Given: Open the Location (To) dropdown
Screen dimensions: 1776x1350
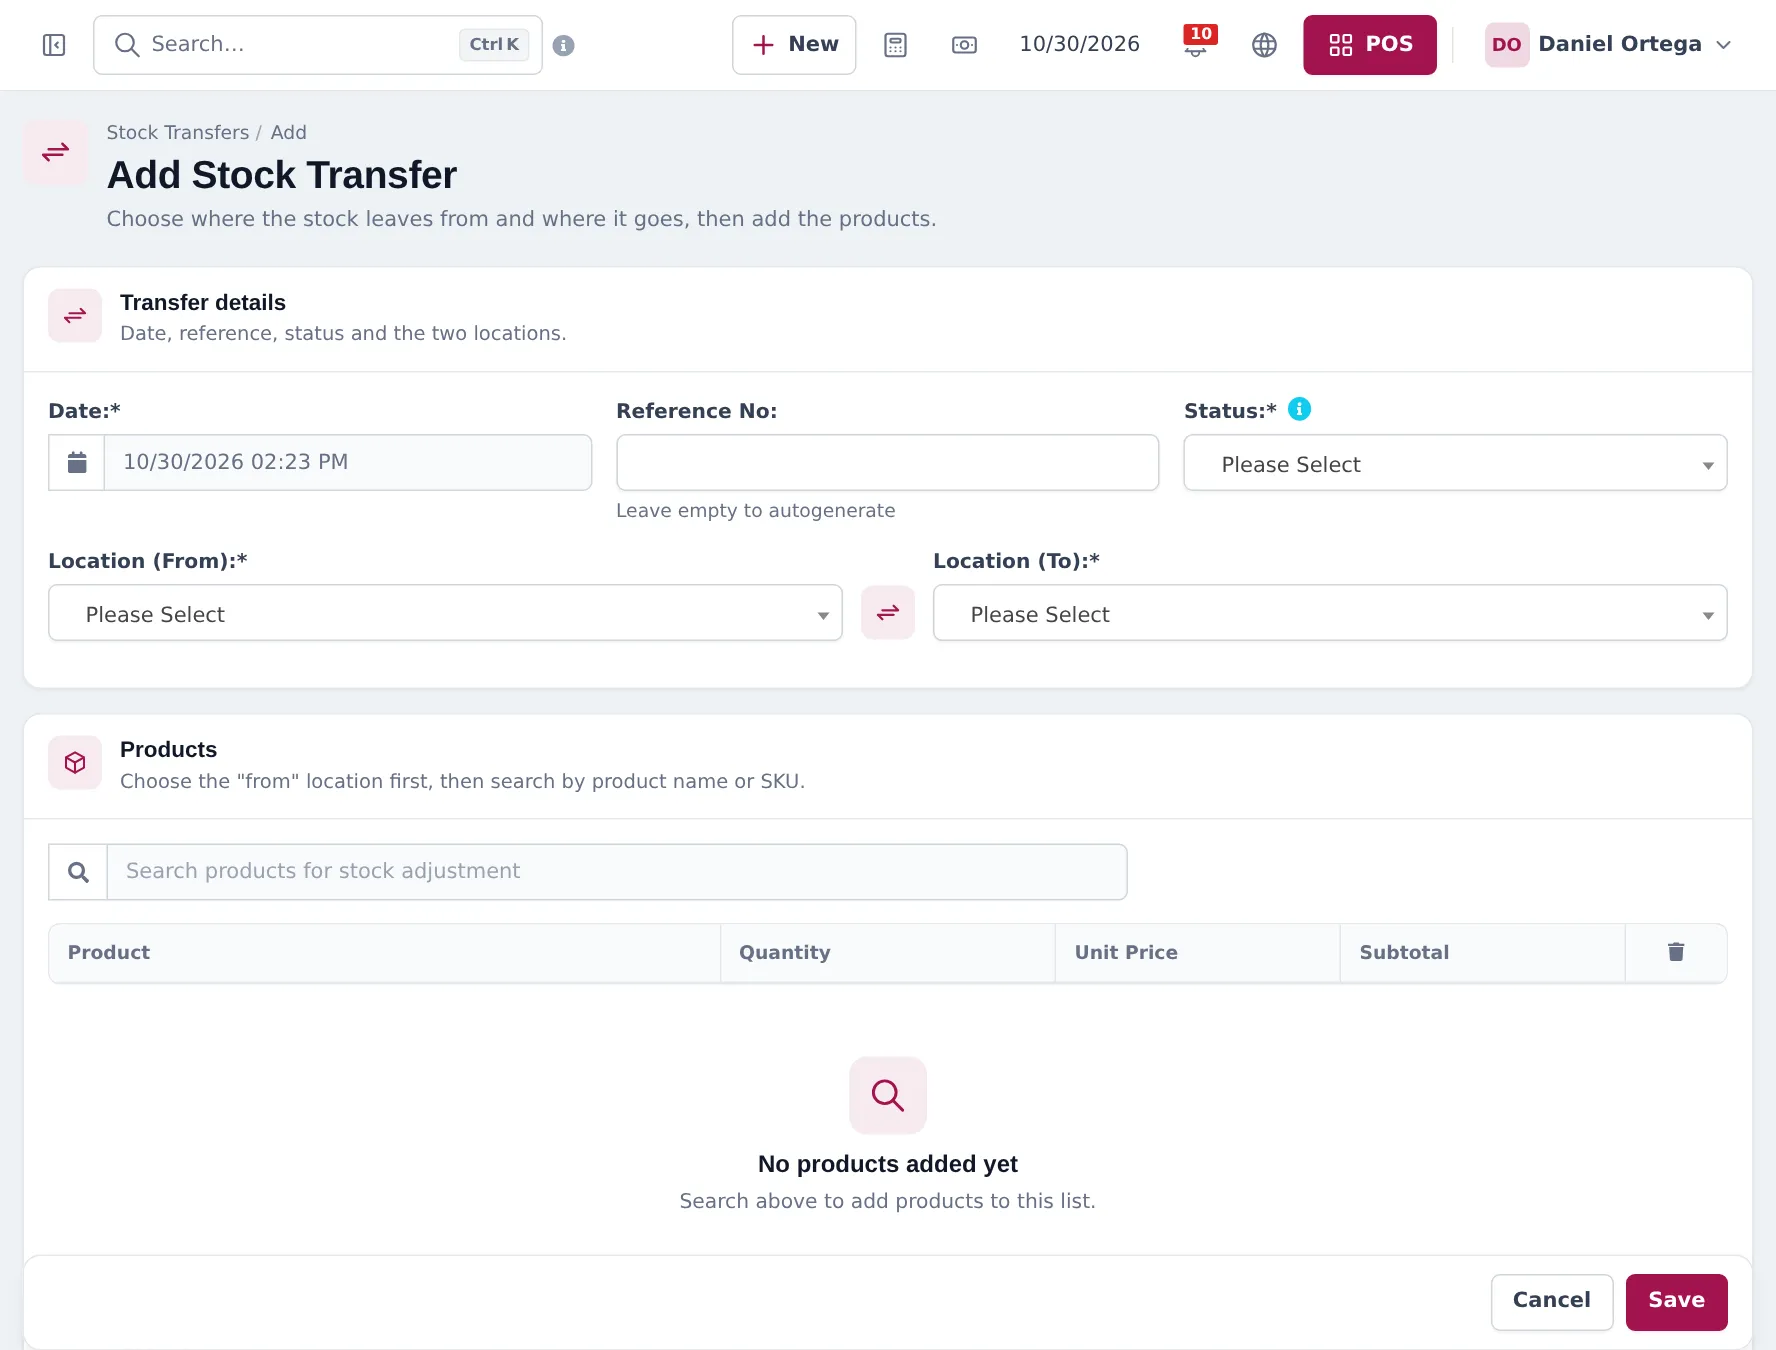Looking at the screenshot, I should coord(1330,613).
